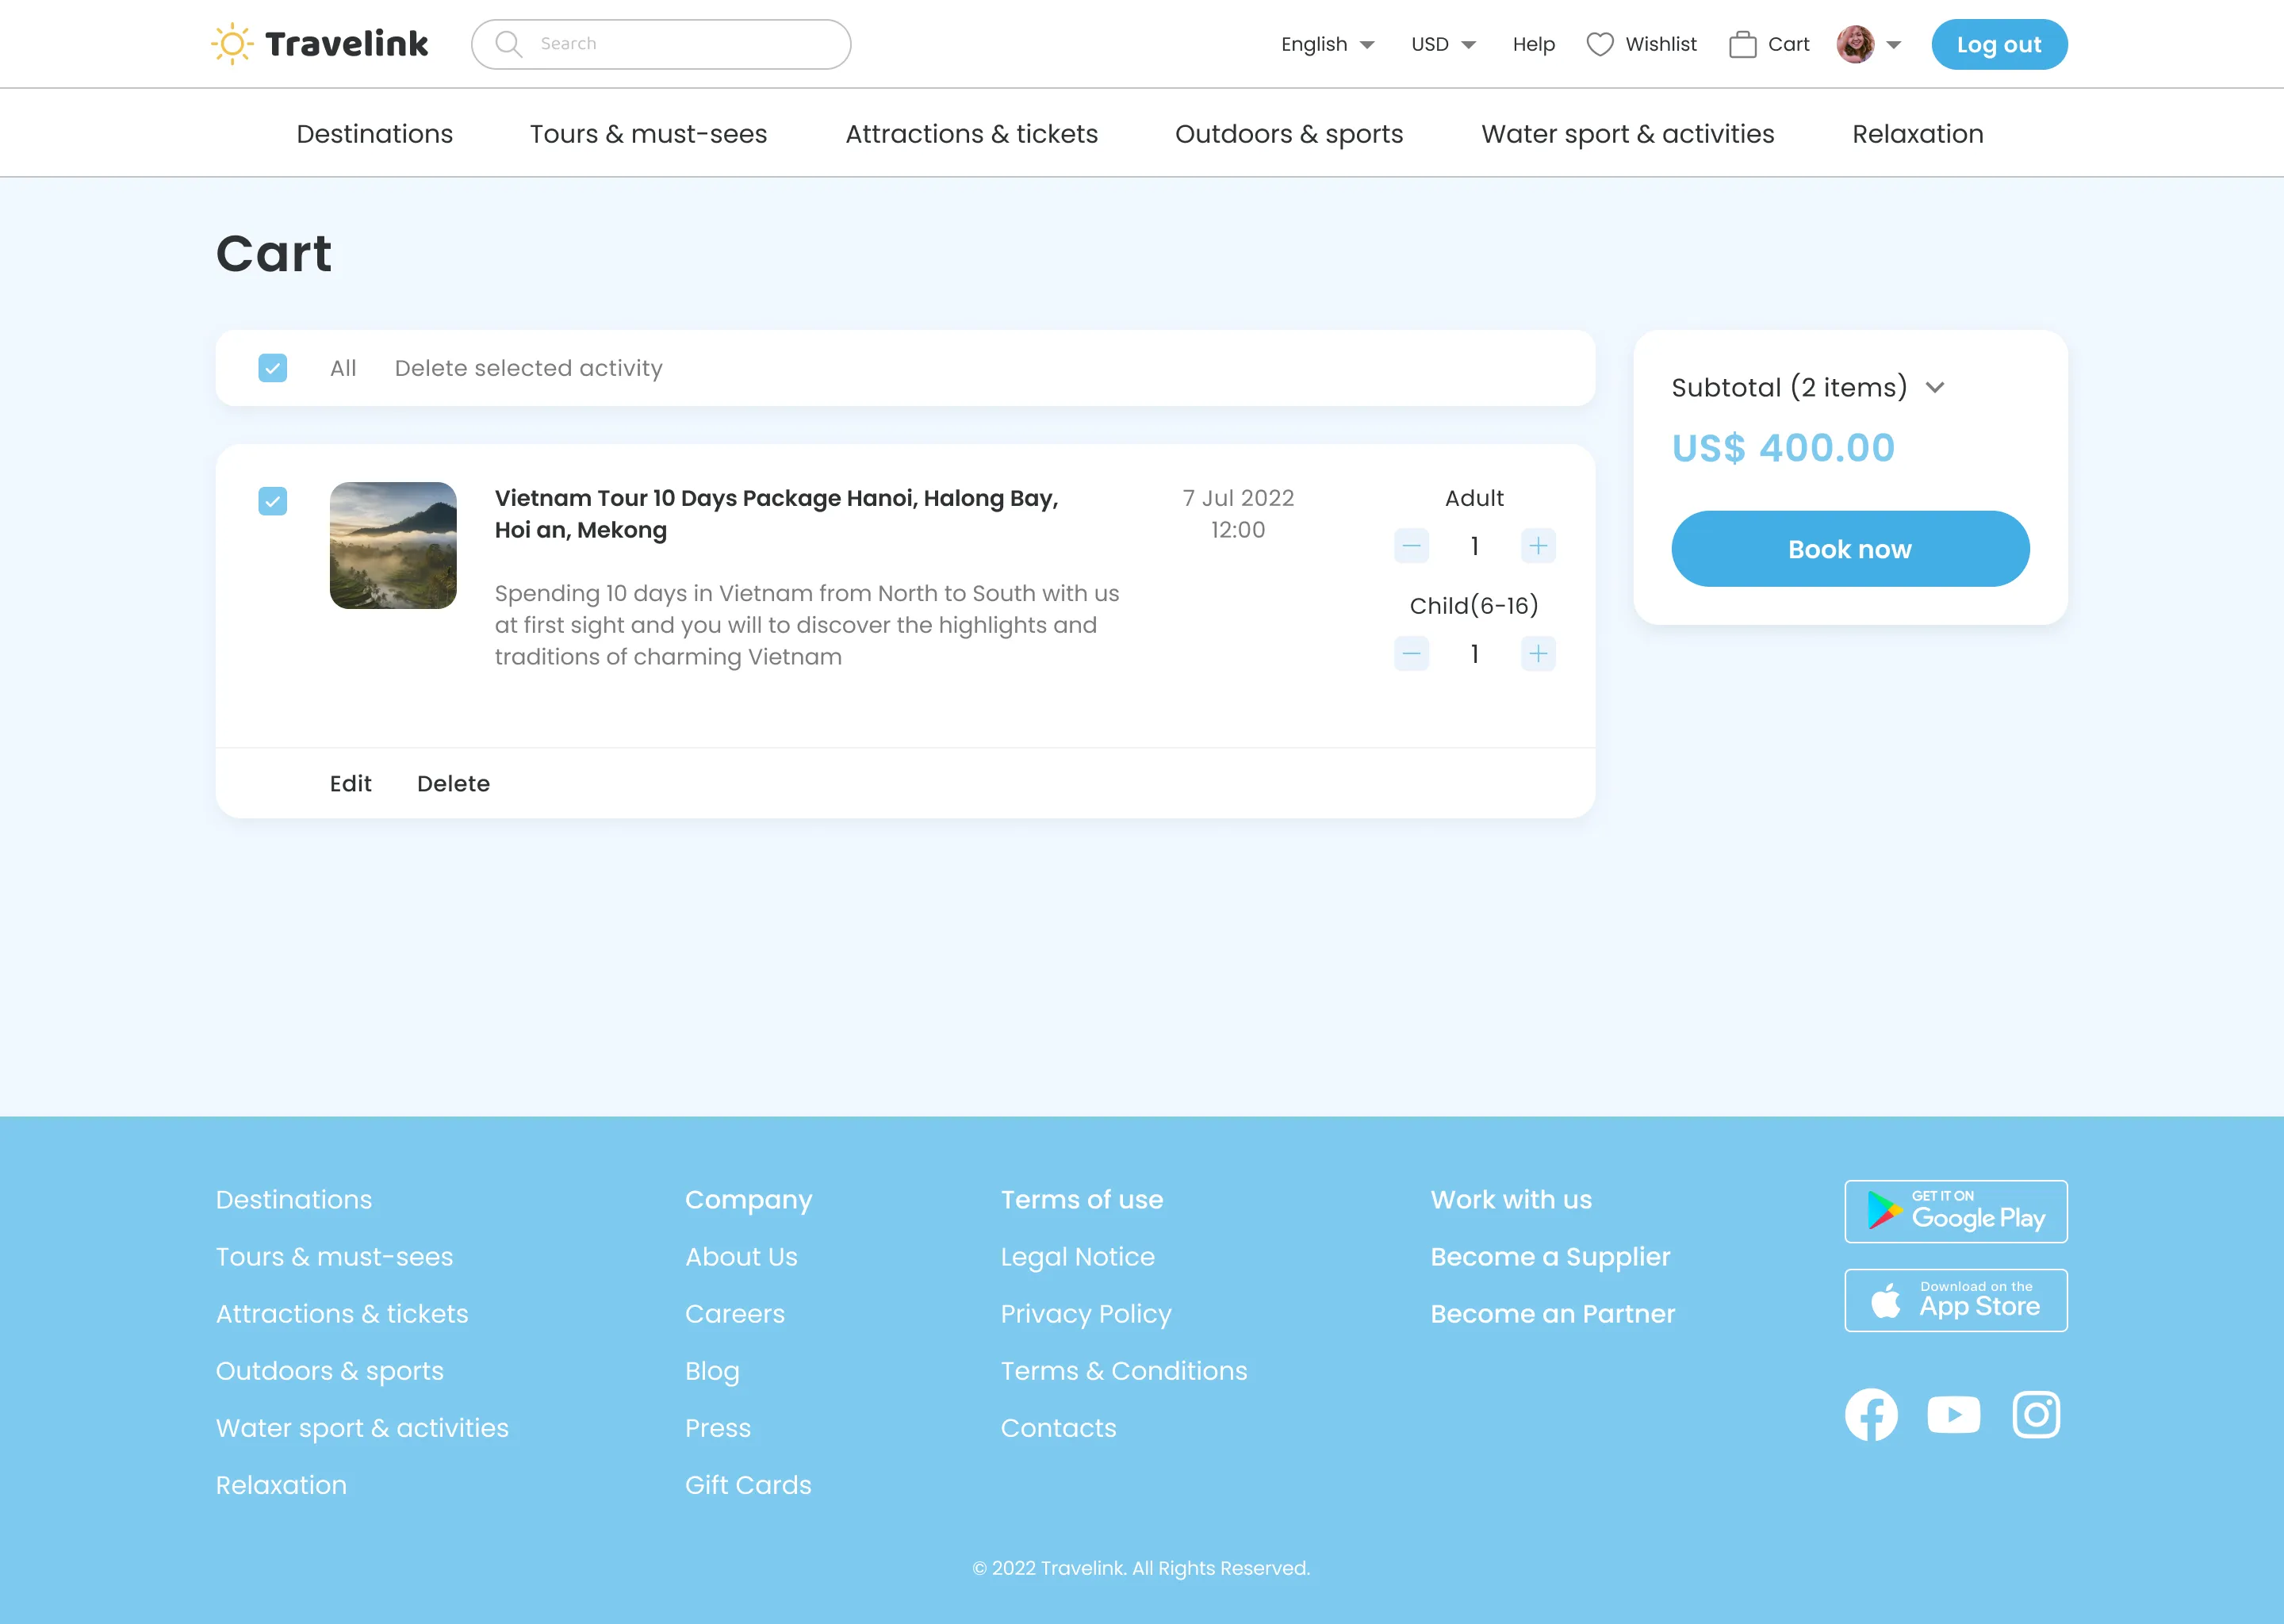Viewport: 2284px width, 1624px height.
Task: Uncheck the Vietnam Tour item checkbox
Action: [272, 501]
